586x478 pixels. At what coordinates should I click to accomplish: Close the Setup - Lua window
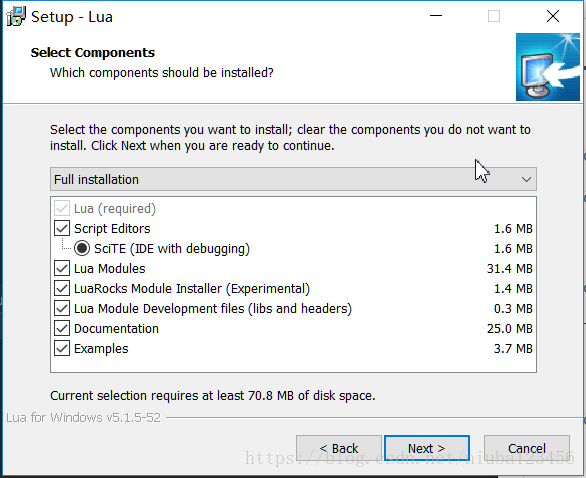point(553,16)
